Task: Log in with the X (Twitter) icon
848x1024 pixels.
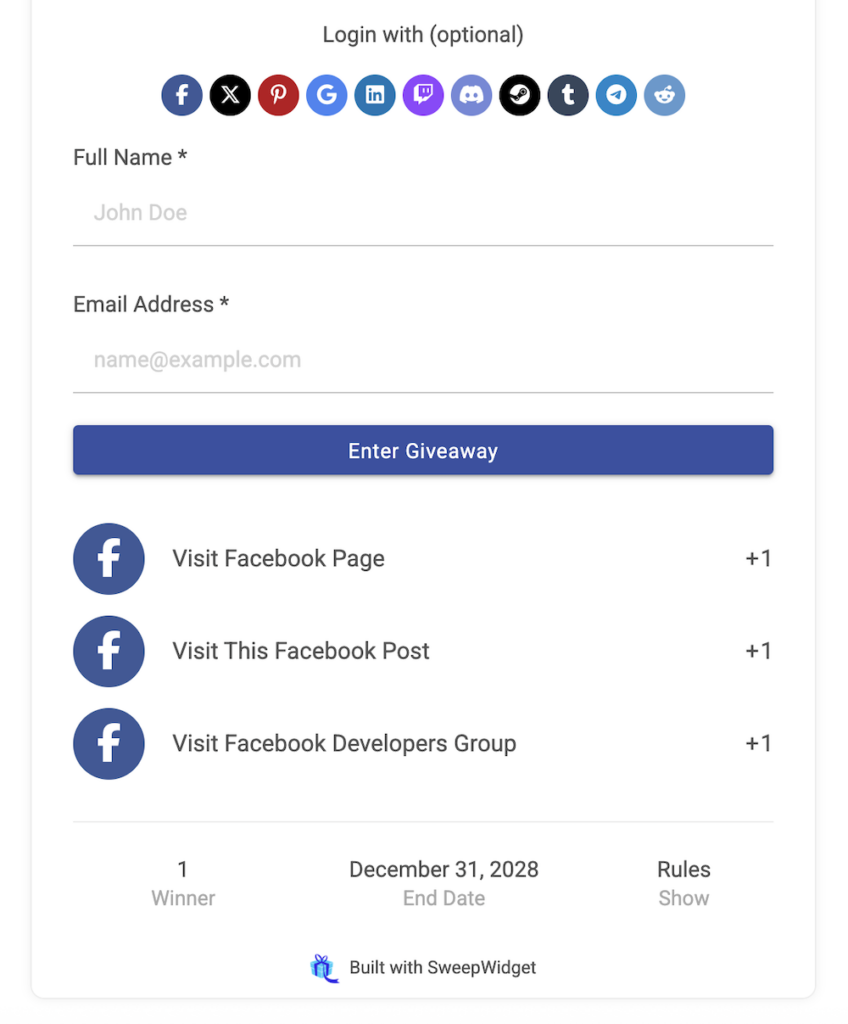Action: coord(230,96)
